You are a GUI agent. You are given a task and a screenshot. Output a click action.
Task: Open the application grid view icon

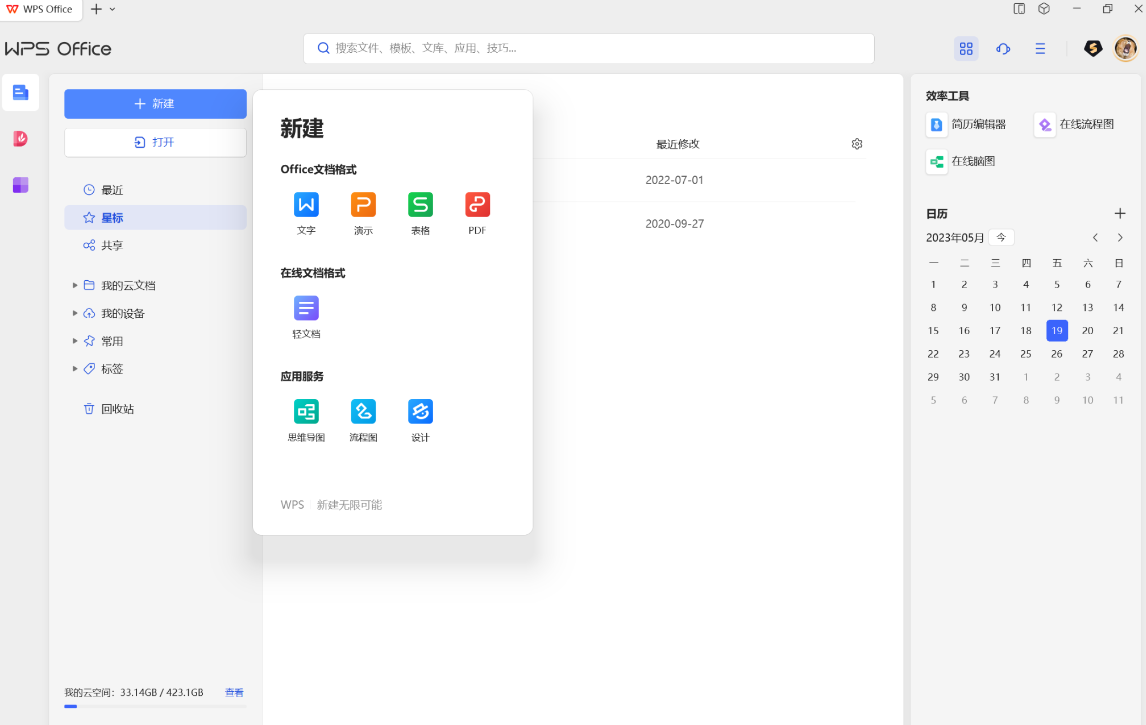pyautogui.click(x=966, y=48)
